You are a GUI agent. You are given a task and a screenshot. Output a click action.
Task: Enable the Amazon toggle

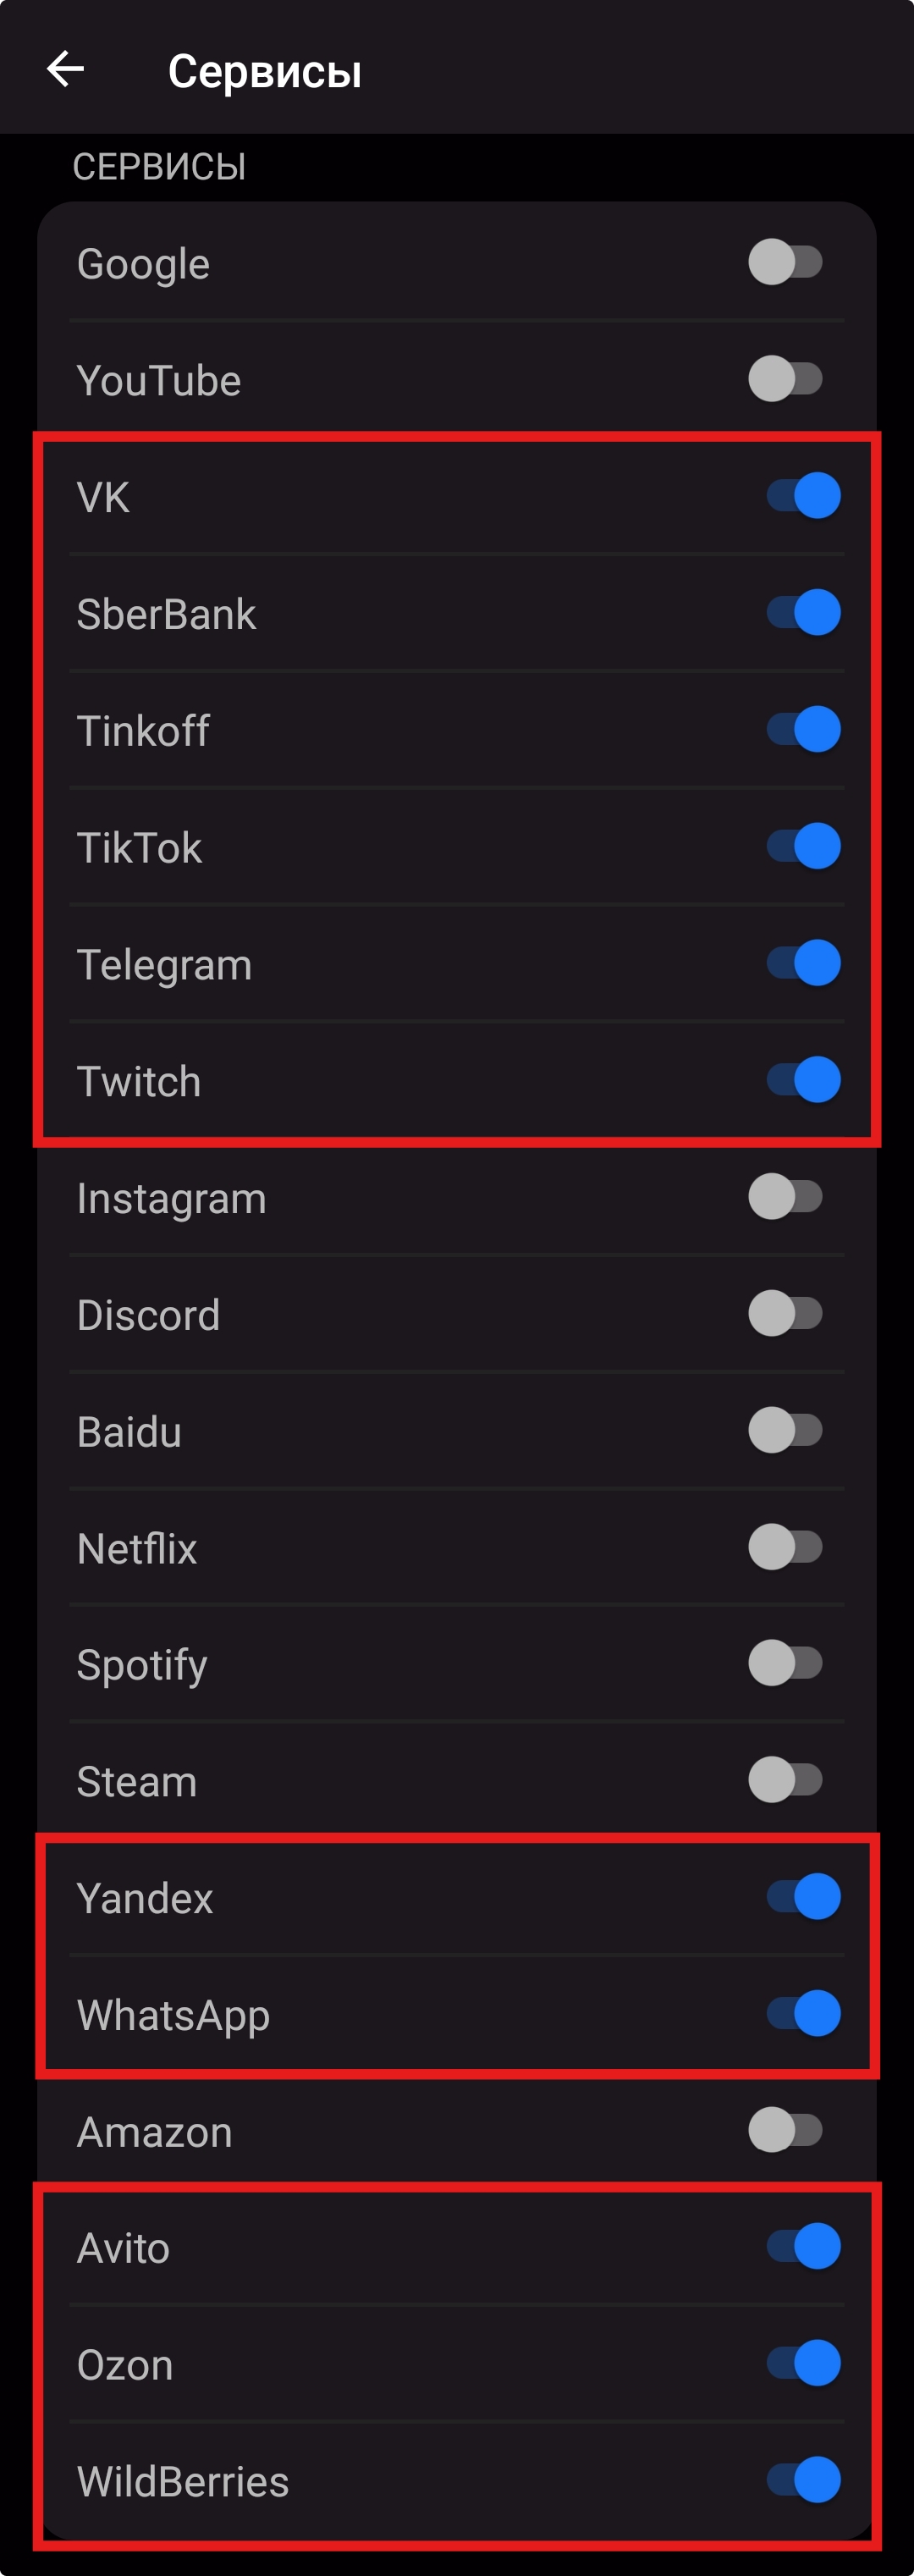coord(785,2131)
